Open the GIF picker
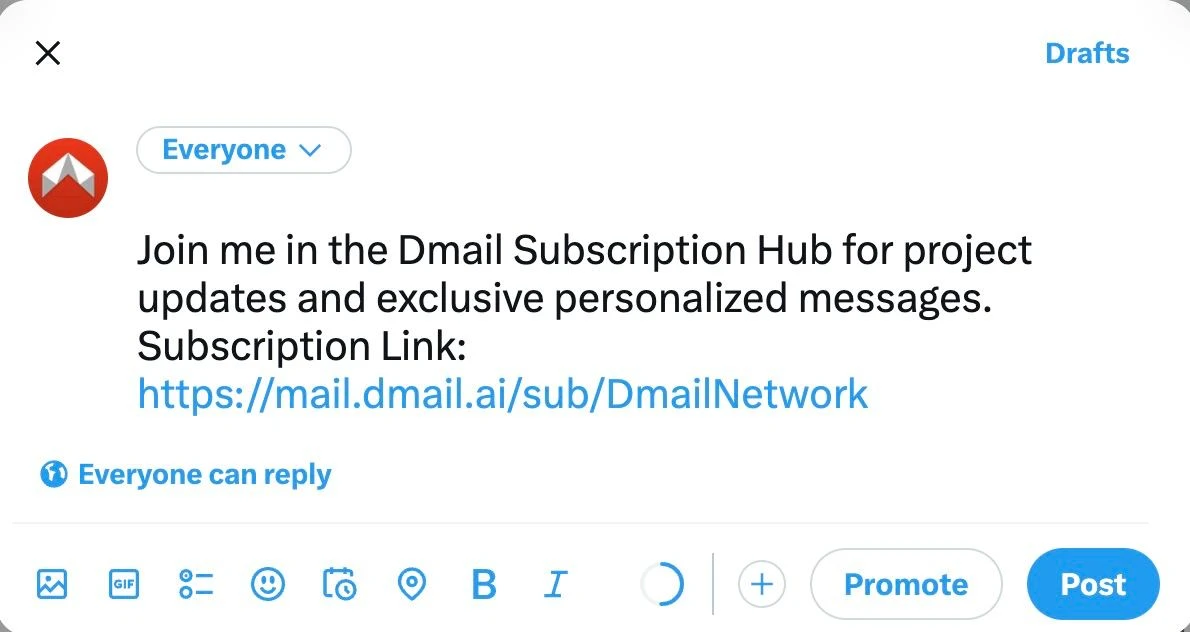The width and height of the screenshot is (1190, 632). pos(124,584)
